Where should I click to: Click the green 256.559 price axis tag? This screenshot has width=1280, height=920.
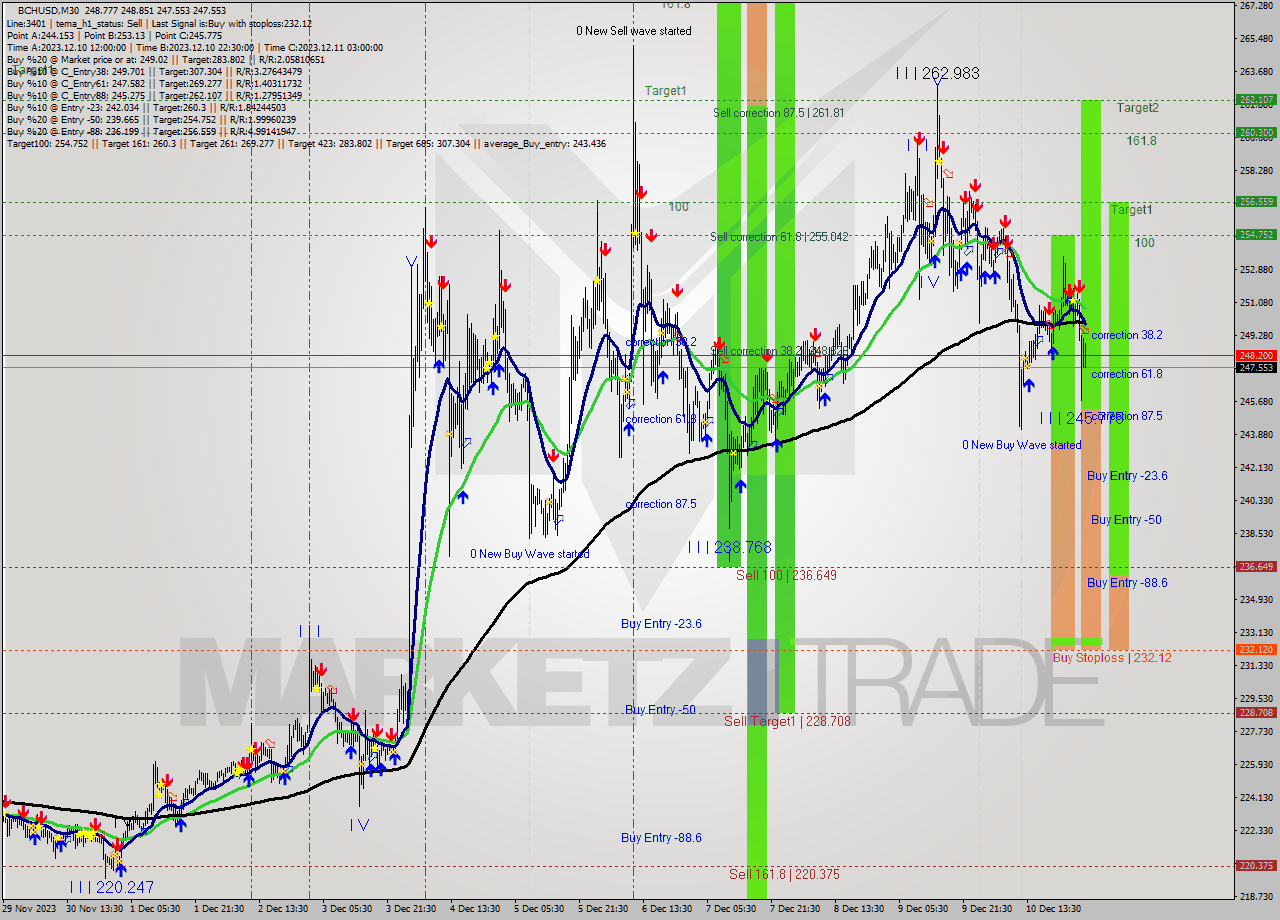click(1256, 201)
